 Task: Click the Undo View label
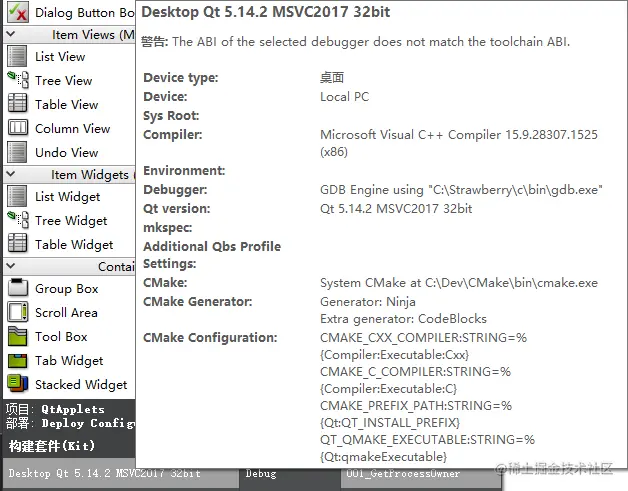coord(66,152)
